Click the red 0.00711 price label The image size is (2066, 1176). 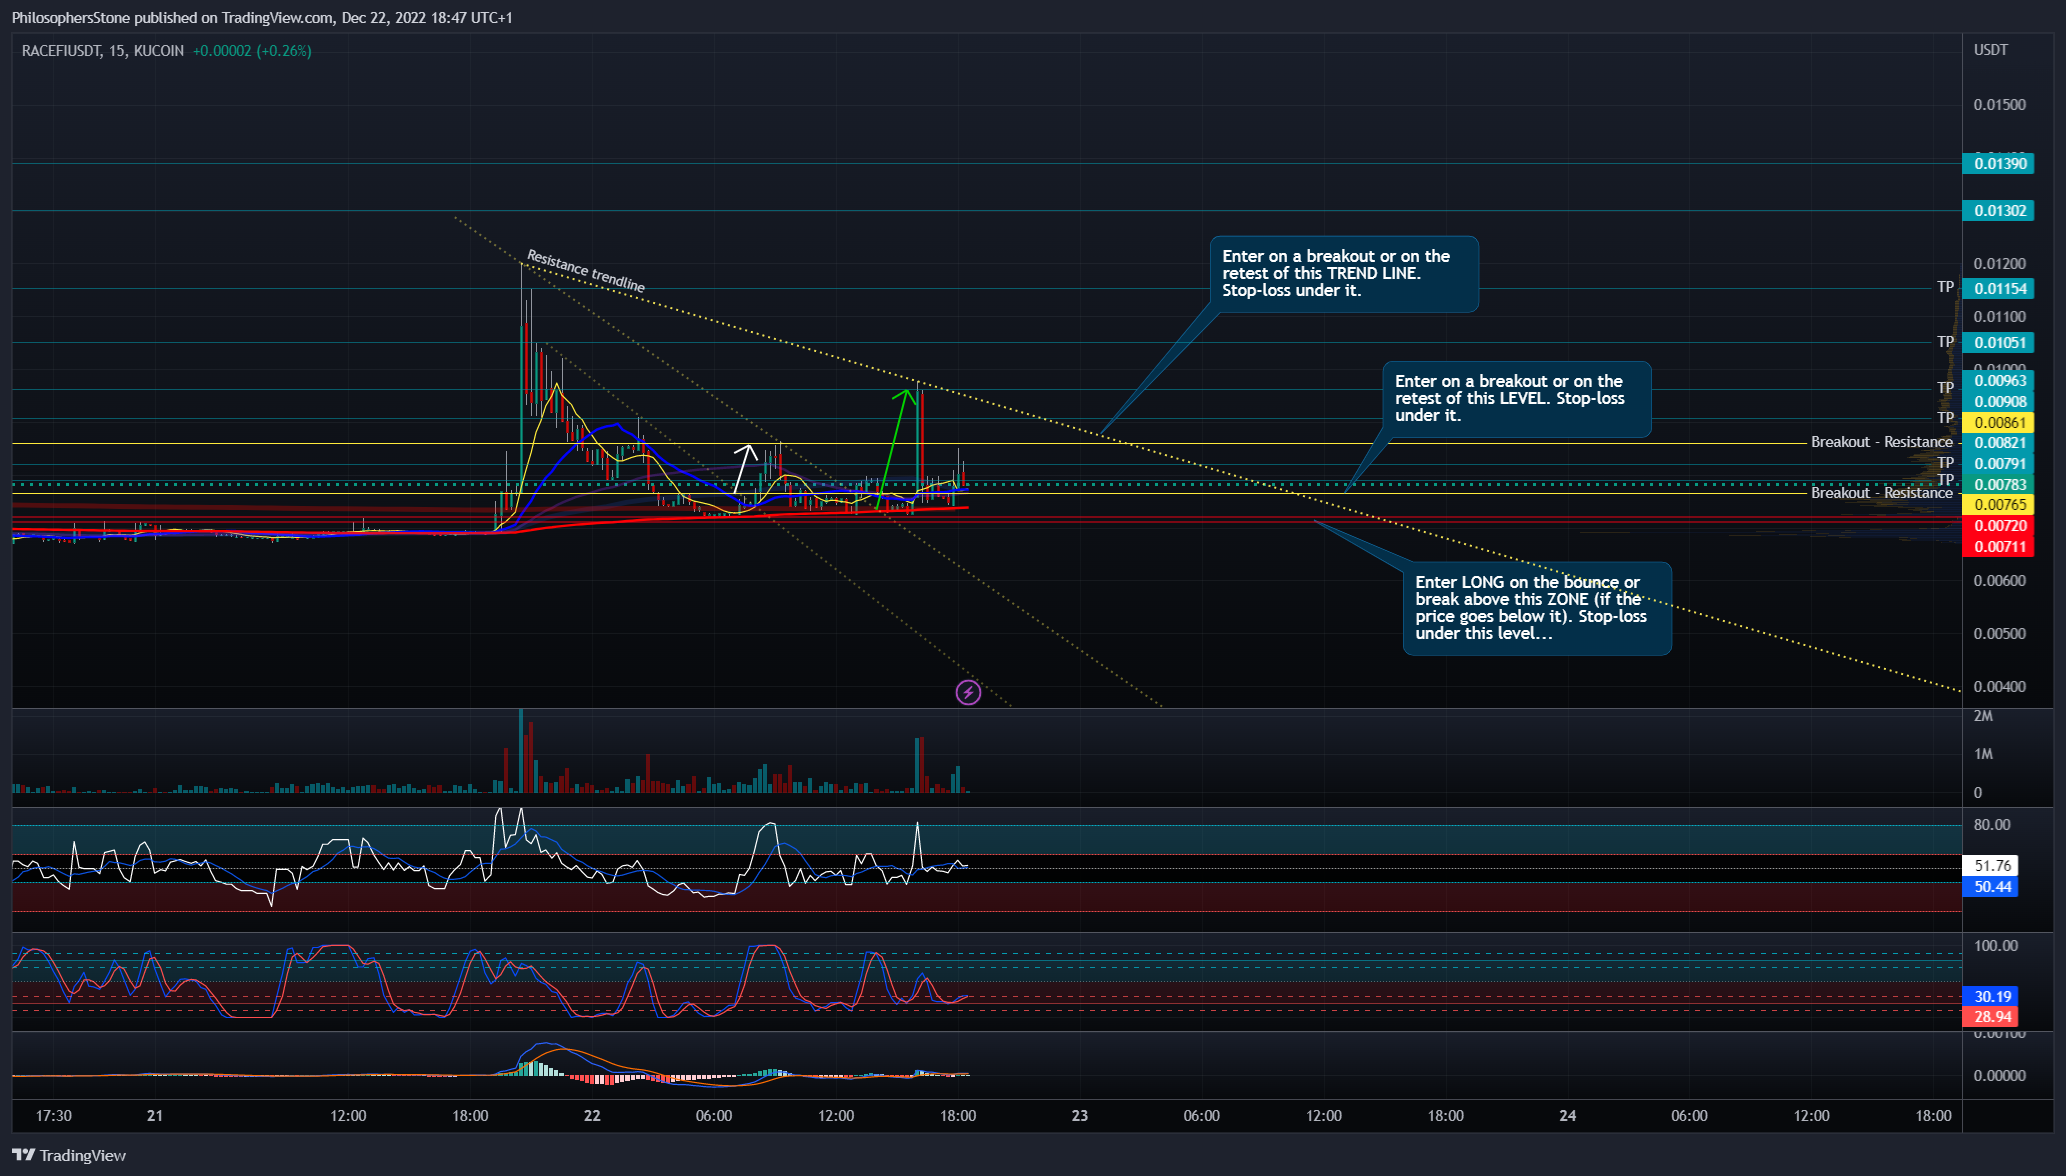[x=1998, y=547]
